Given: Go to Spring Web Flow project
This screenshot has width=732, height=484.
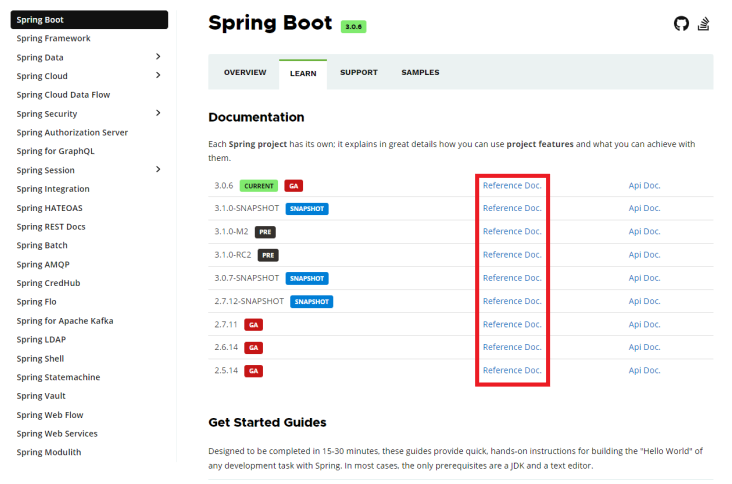Looking at the screenshot, I should [49, 415].
